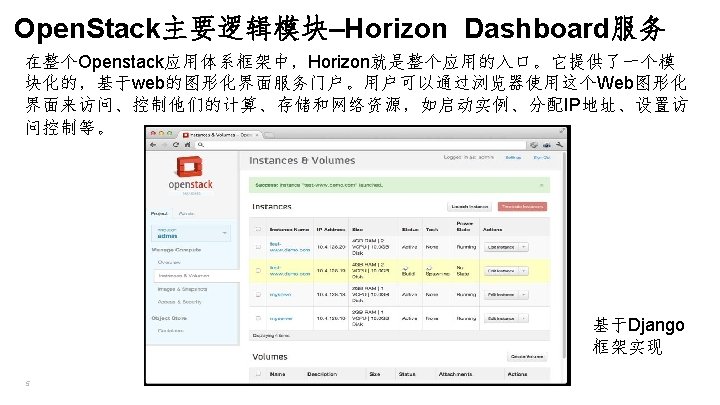Click the Launch Instance button

469,207
